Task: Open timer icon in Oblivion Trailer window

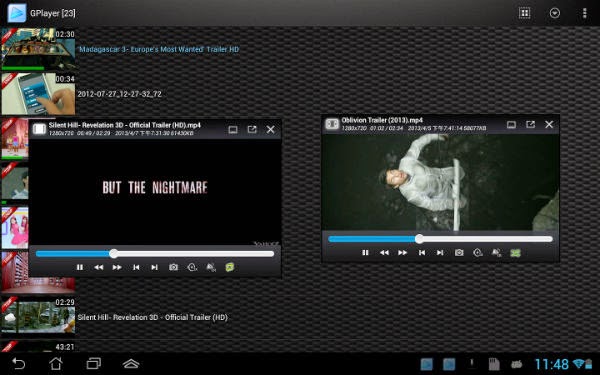Action: pyautogui.click(x=478, y=253)
